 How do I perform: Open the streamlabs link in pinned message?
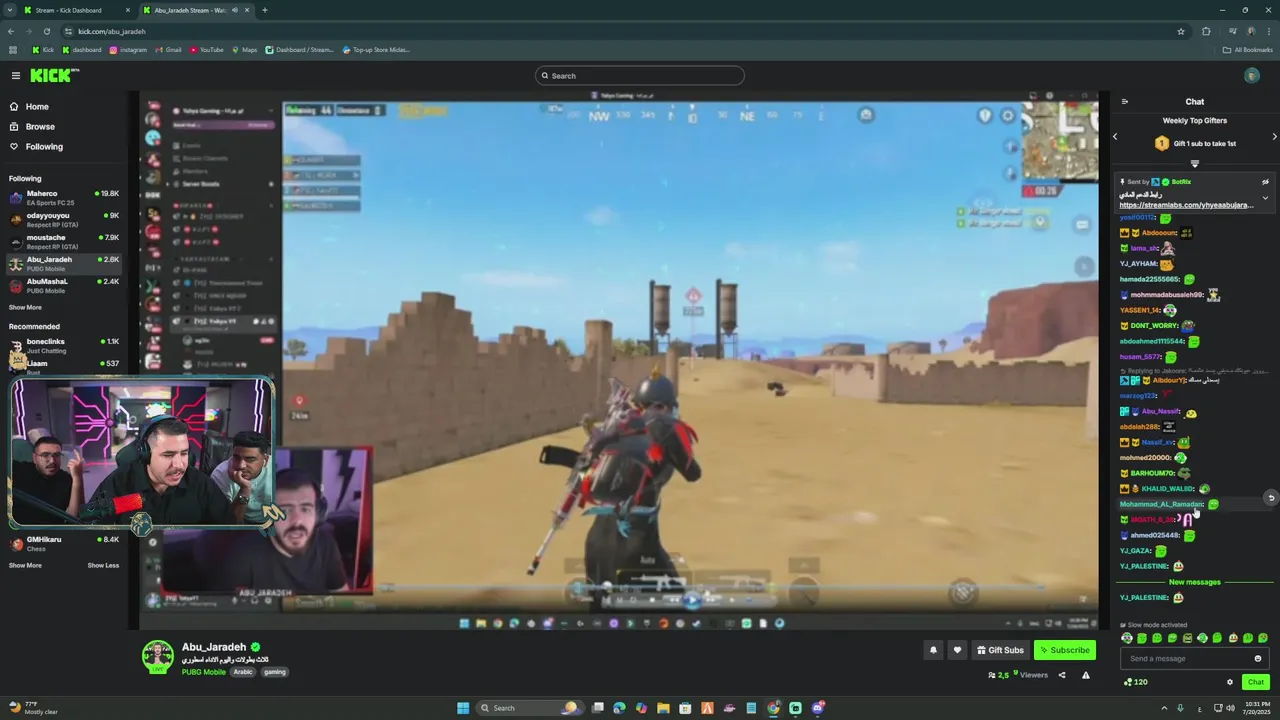(1186, 205)
